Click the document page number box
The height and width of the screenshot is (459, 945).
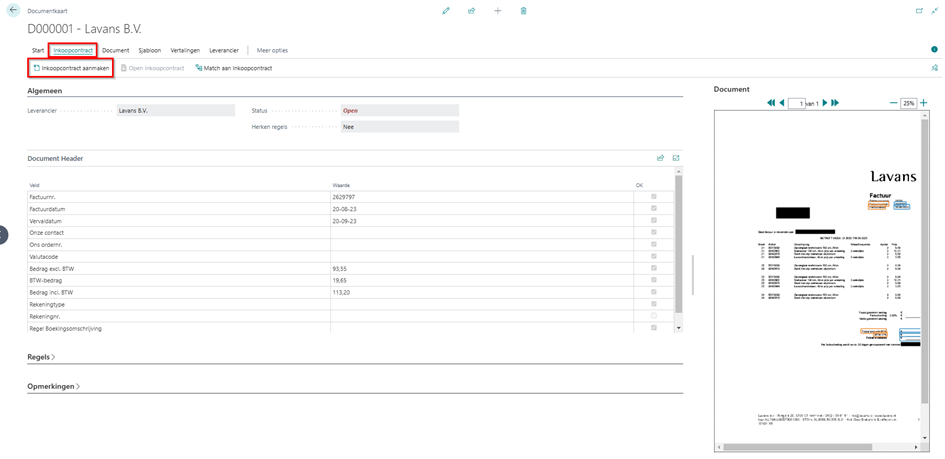(x=797, y=104)
